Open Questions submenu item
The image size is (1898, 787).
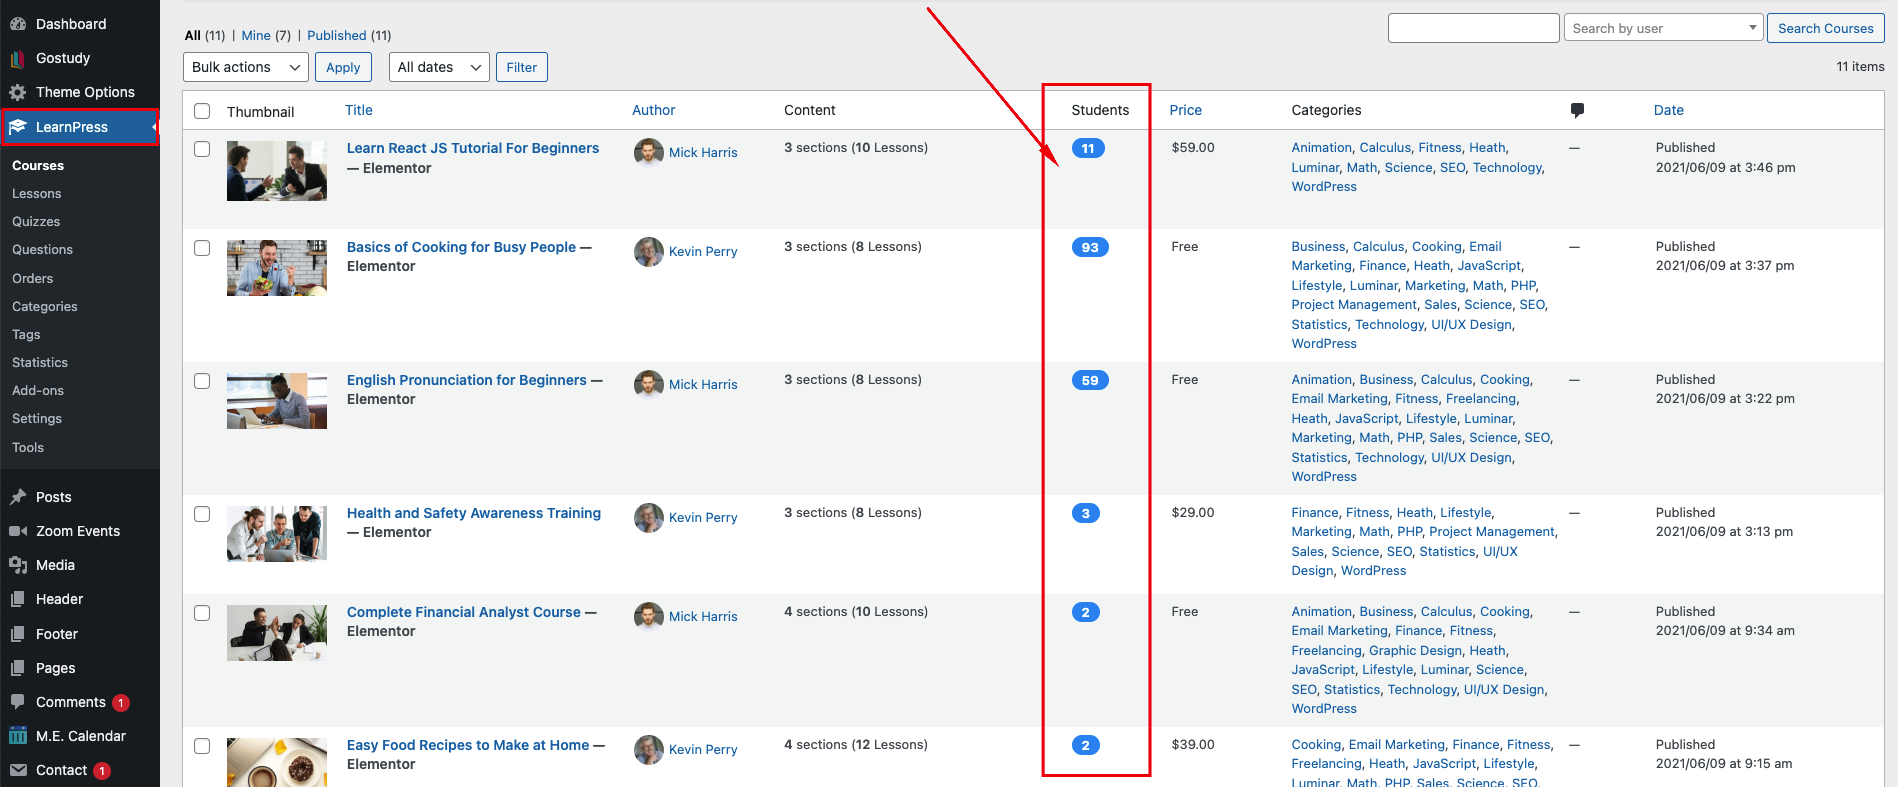[x=42, y=250]
